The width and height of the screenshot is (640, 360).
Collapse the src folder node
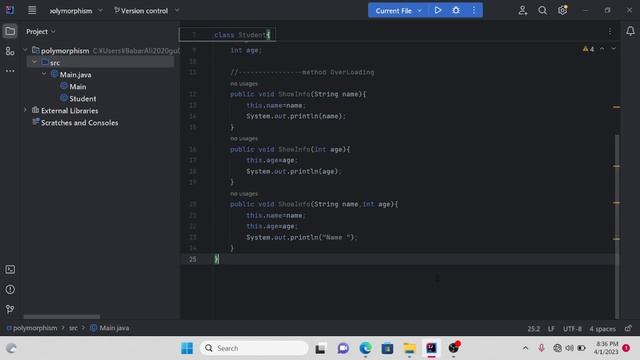(35, 62)
